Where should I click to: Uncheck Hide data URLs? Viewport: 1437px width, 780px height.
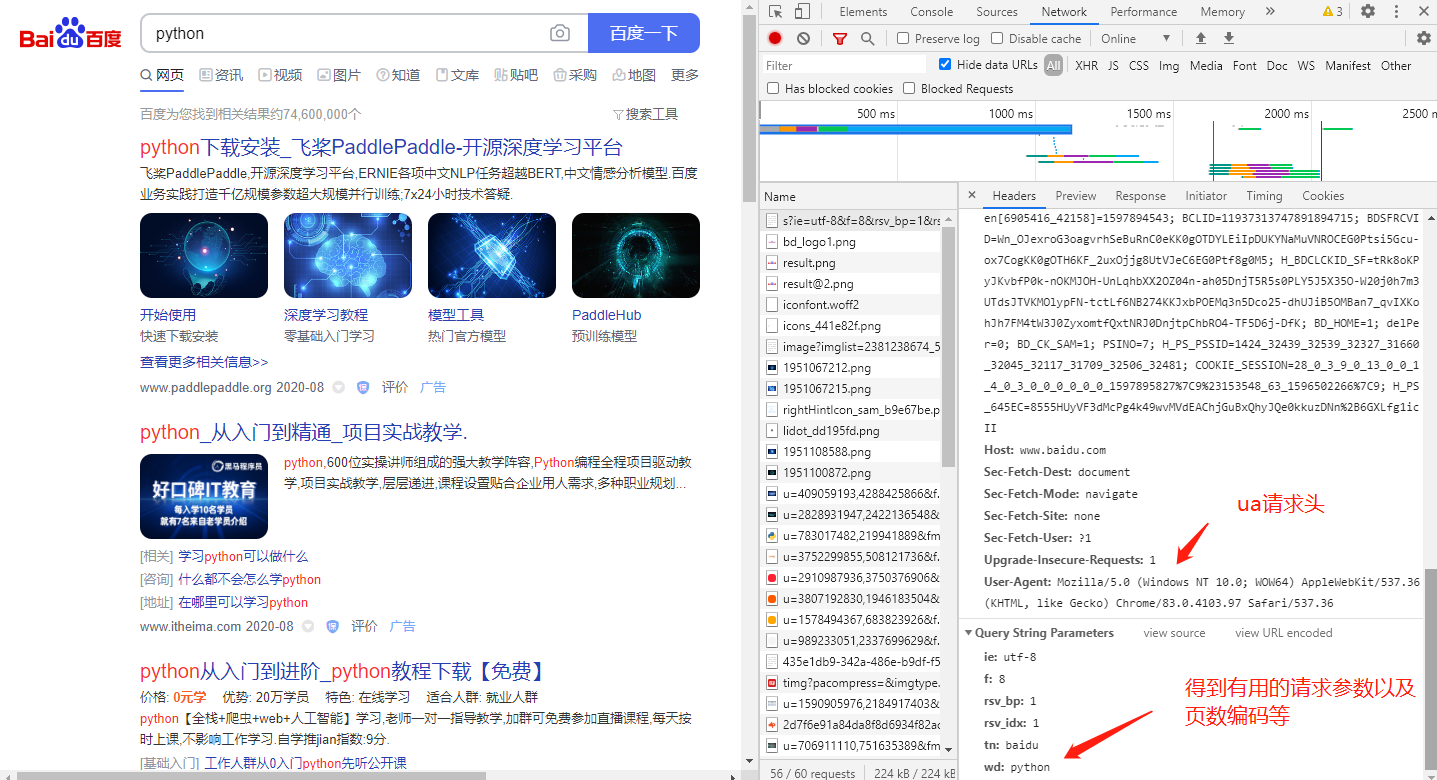(944, 65)
